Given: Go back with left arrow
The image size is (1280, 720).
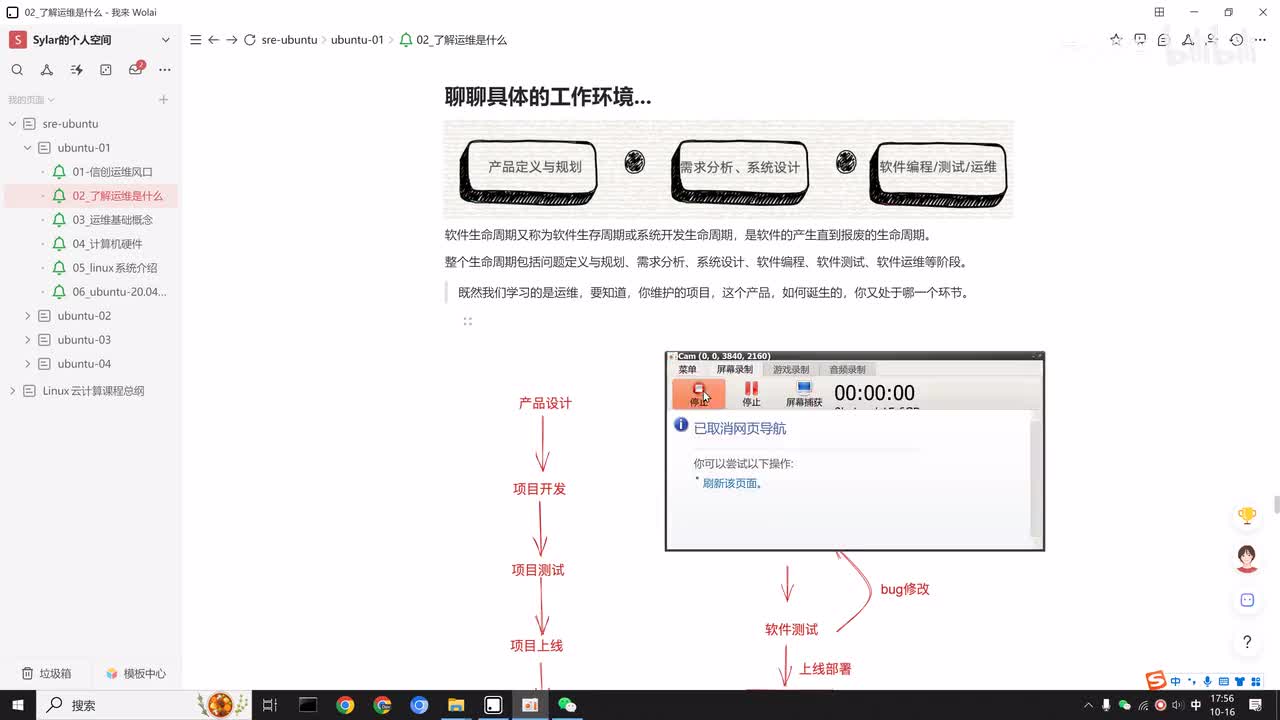Looking at the screenshot, I should click(213, 40).
